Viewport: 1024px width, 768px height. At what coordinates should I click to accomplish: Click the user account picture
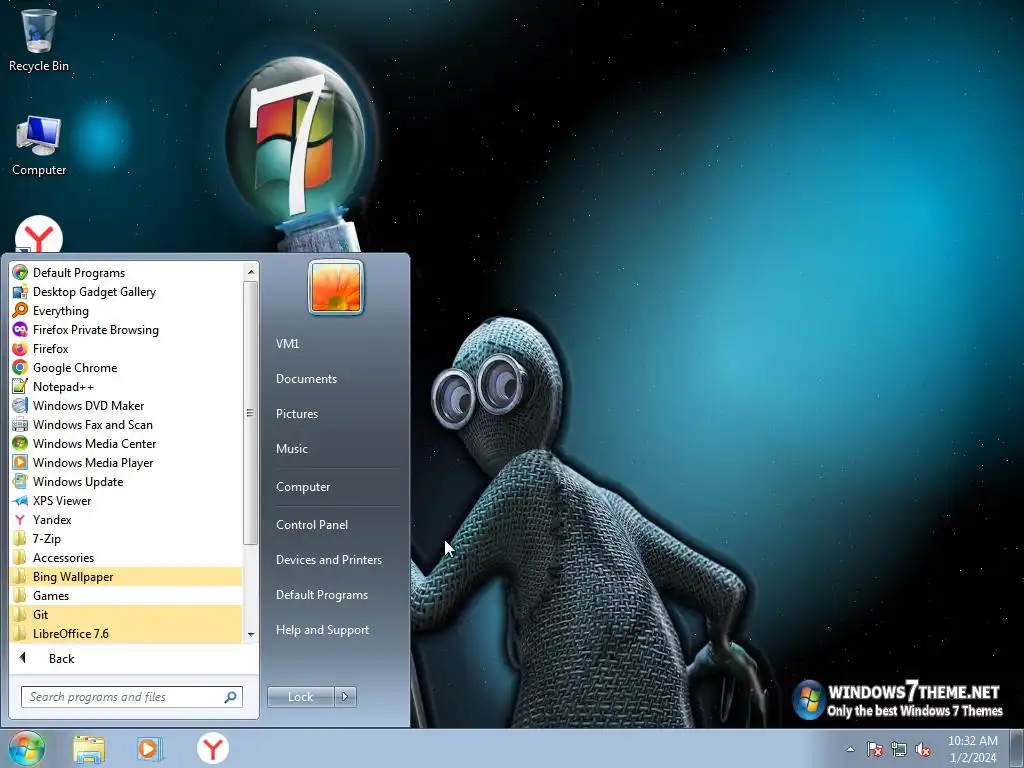336,287
